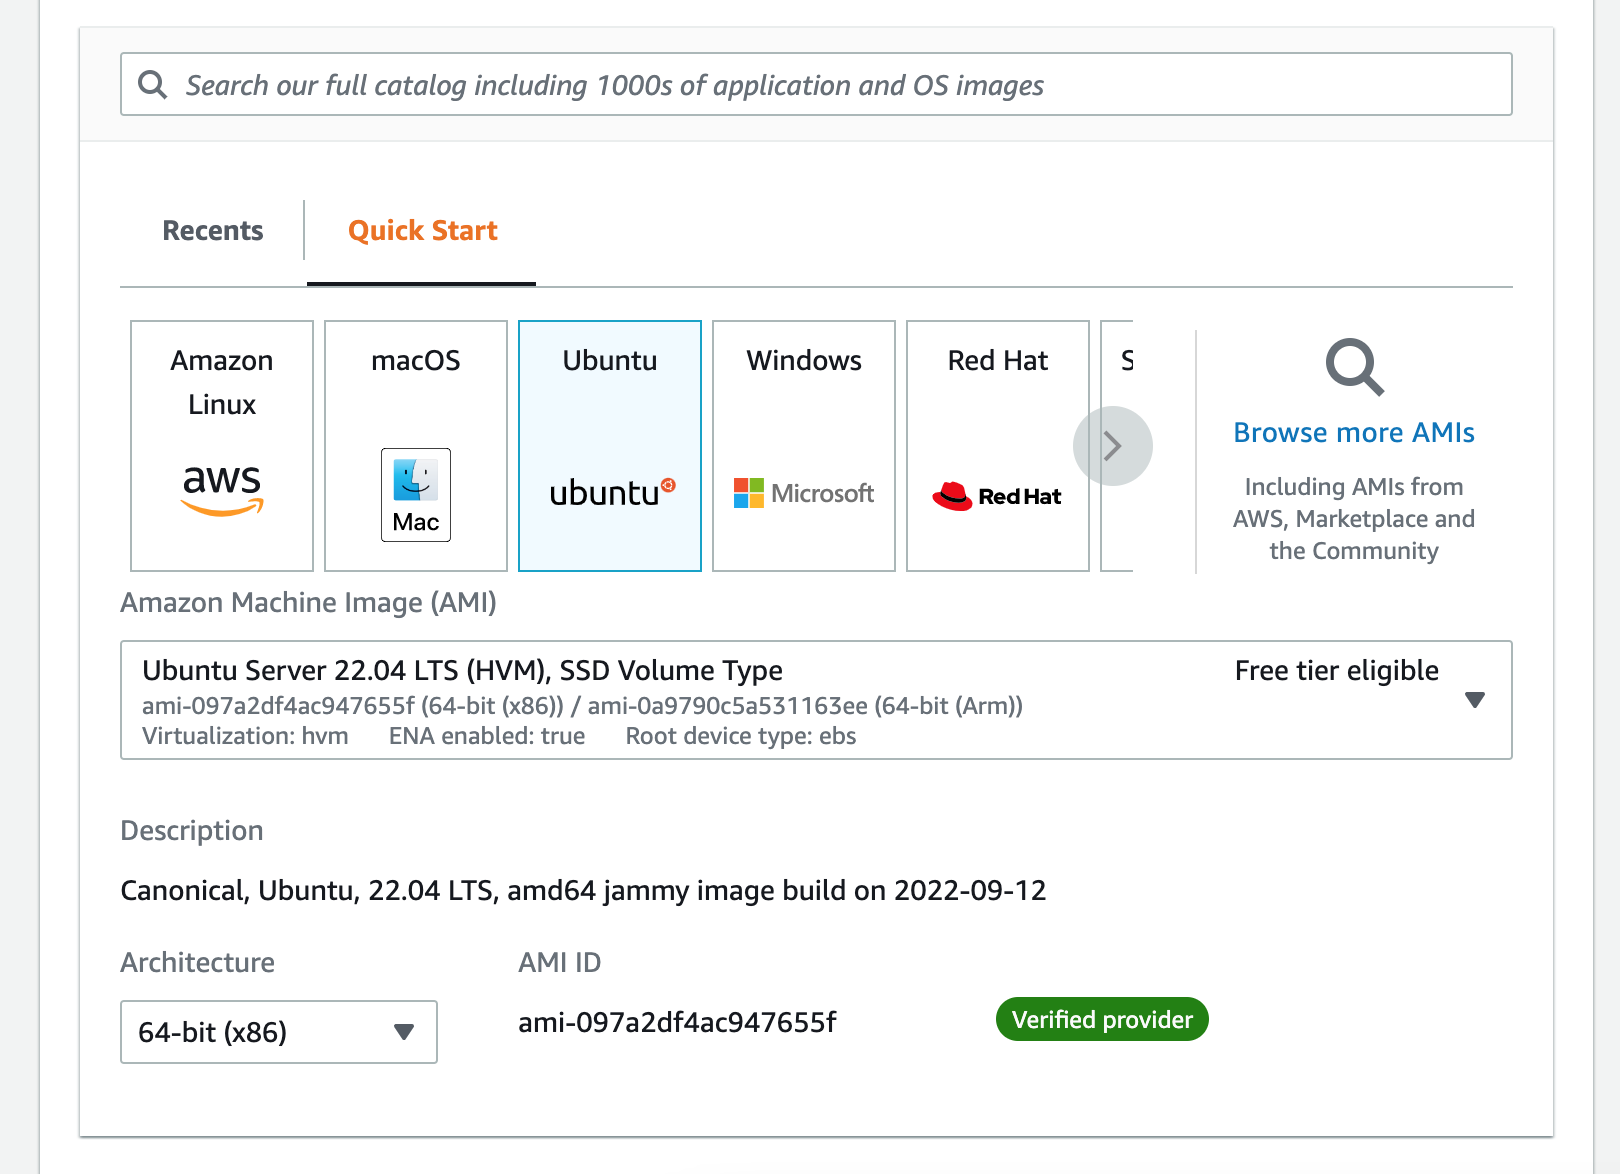The image size is (1620, 1174).
Task: Click the Virtualization: hvm text
Action: coord(245,736)
